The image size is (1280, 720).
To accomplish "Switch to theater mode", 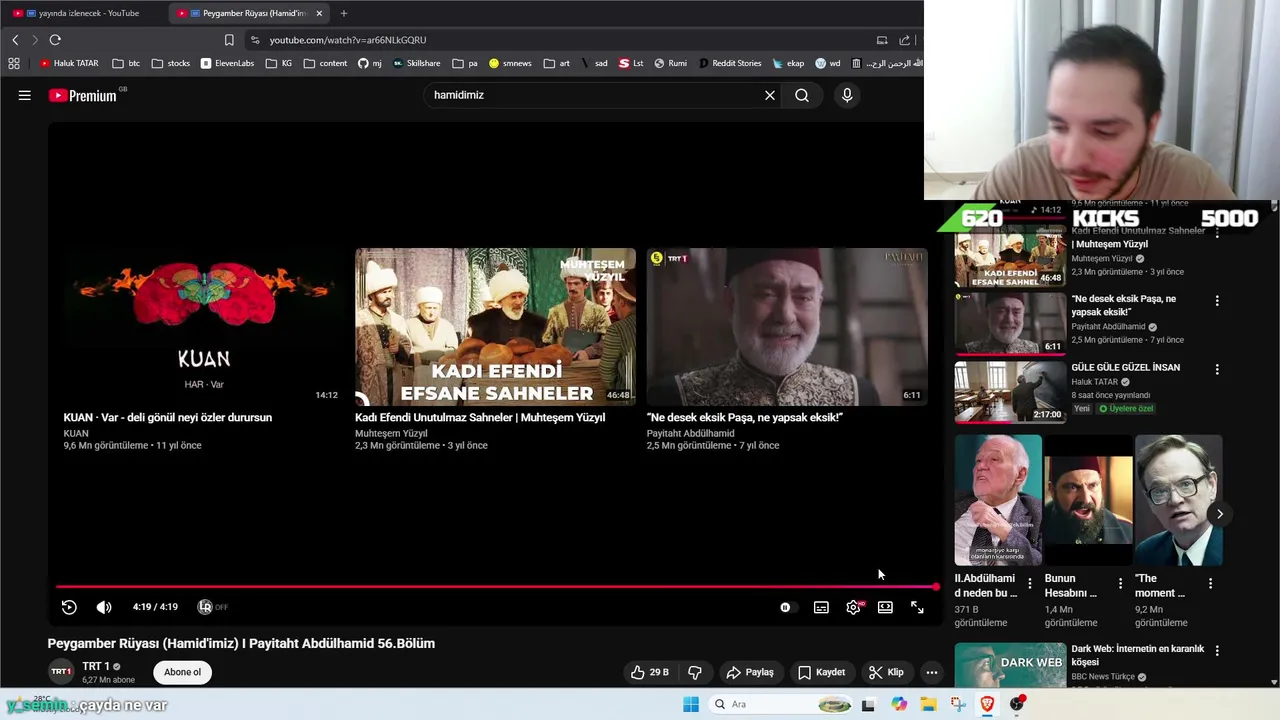I will coord(885,607).
